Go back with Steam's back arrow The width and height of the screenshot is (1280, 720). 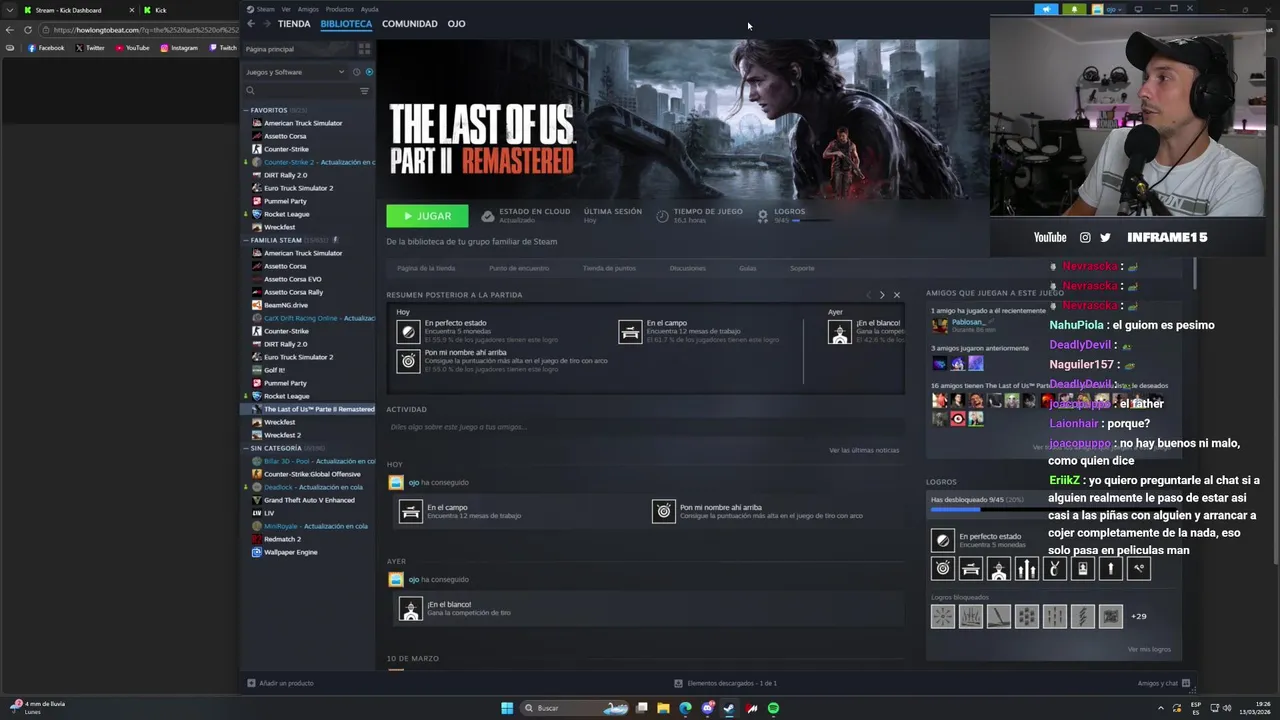251,23
